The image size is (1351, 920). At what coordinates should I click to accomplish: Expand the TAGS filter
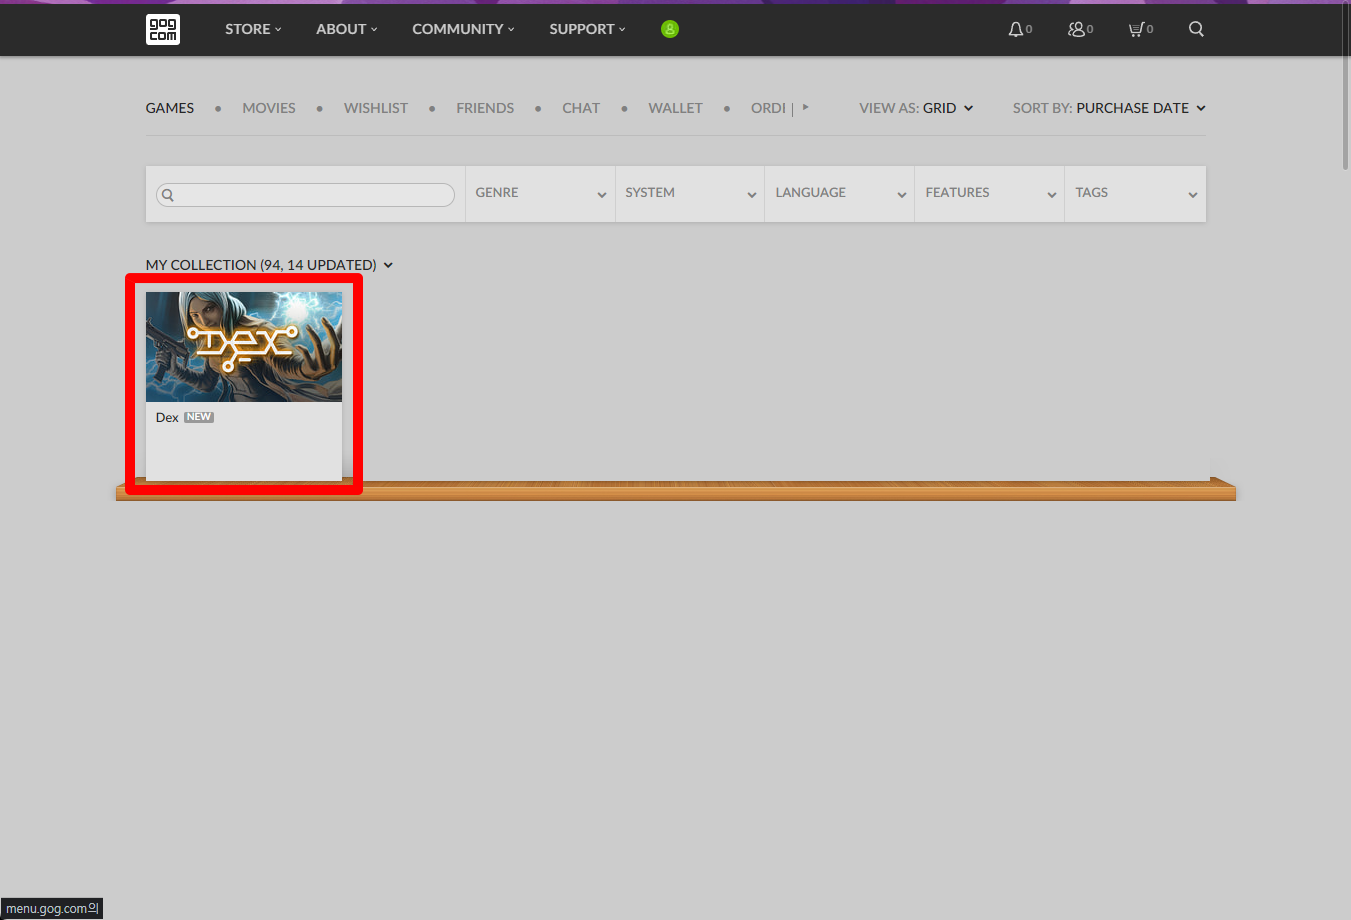coord(1136,194)
